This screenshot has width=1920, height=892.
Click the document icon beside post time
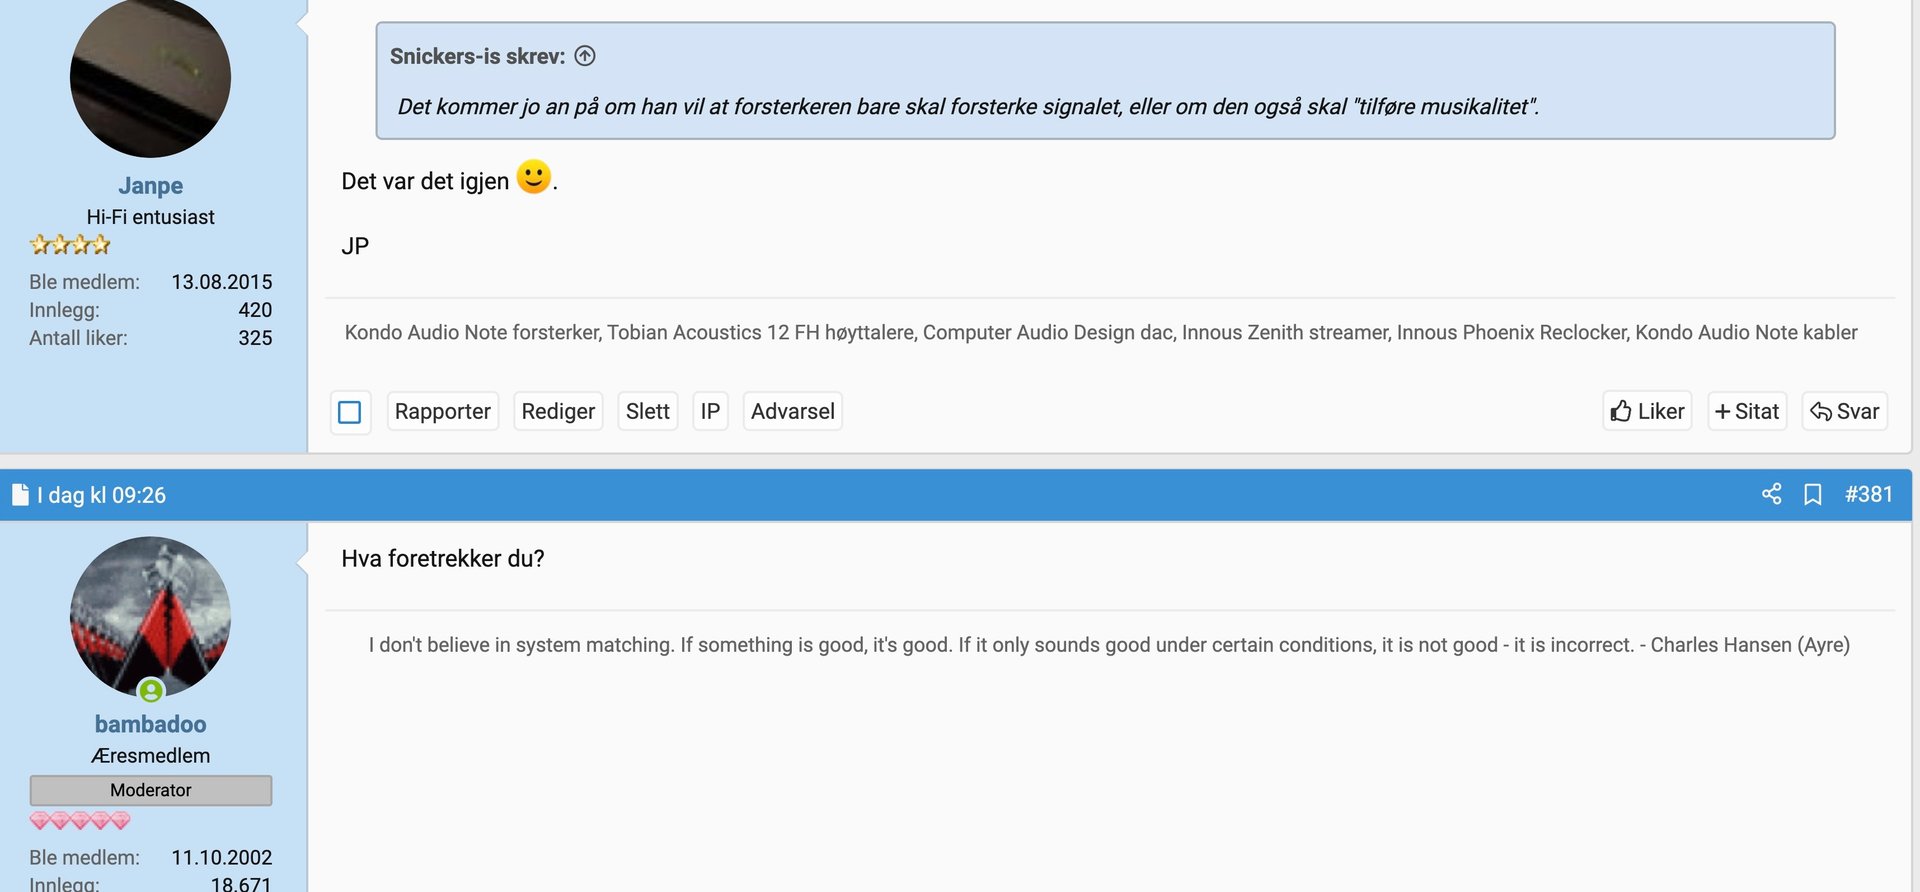20,495
